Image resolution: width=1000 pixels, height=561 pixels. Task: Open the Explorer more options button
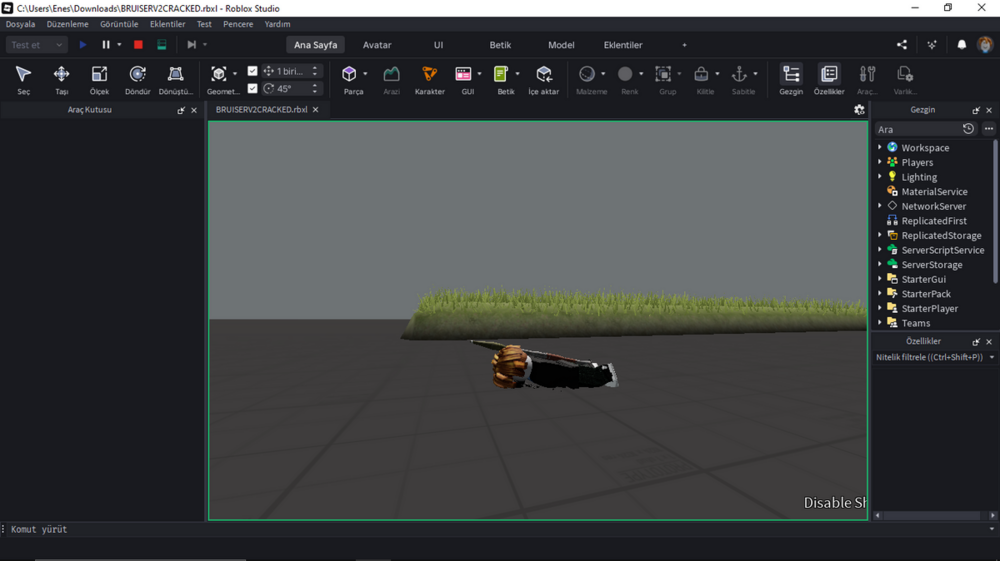pos(989,129)
